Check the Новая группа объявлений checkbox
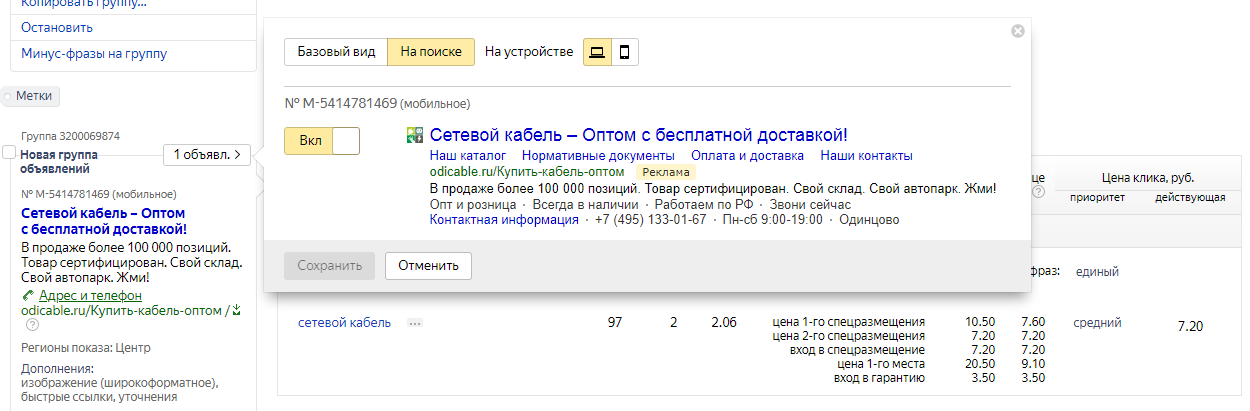Screen dimensions: 1250x411 coord(10,153)
